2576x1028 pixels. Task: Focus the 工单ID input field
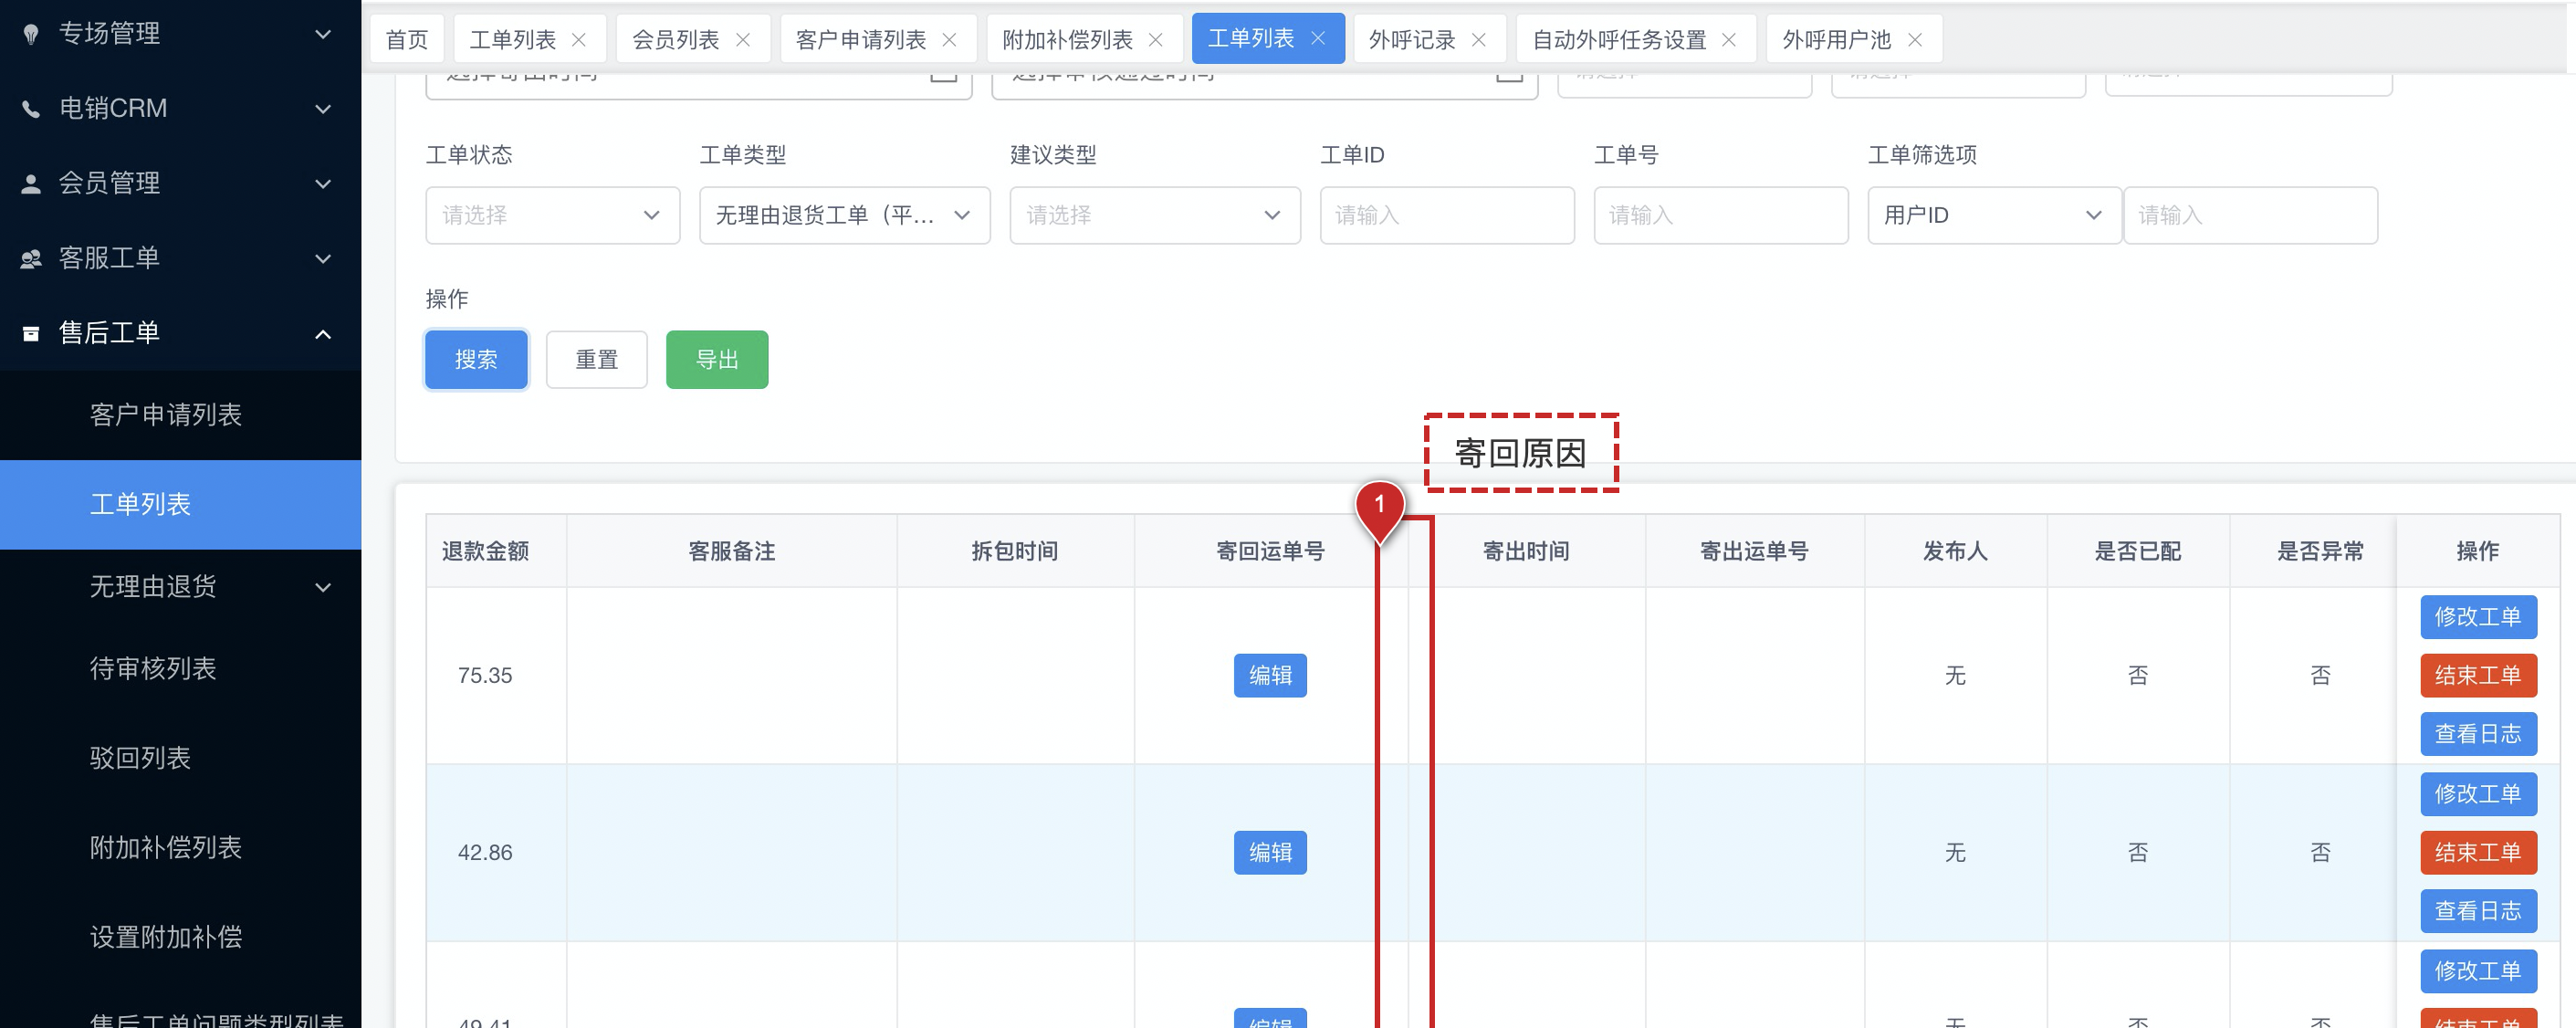click(1447, 215)
